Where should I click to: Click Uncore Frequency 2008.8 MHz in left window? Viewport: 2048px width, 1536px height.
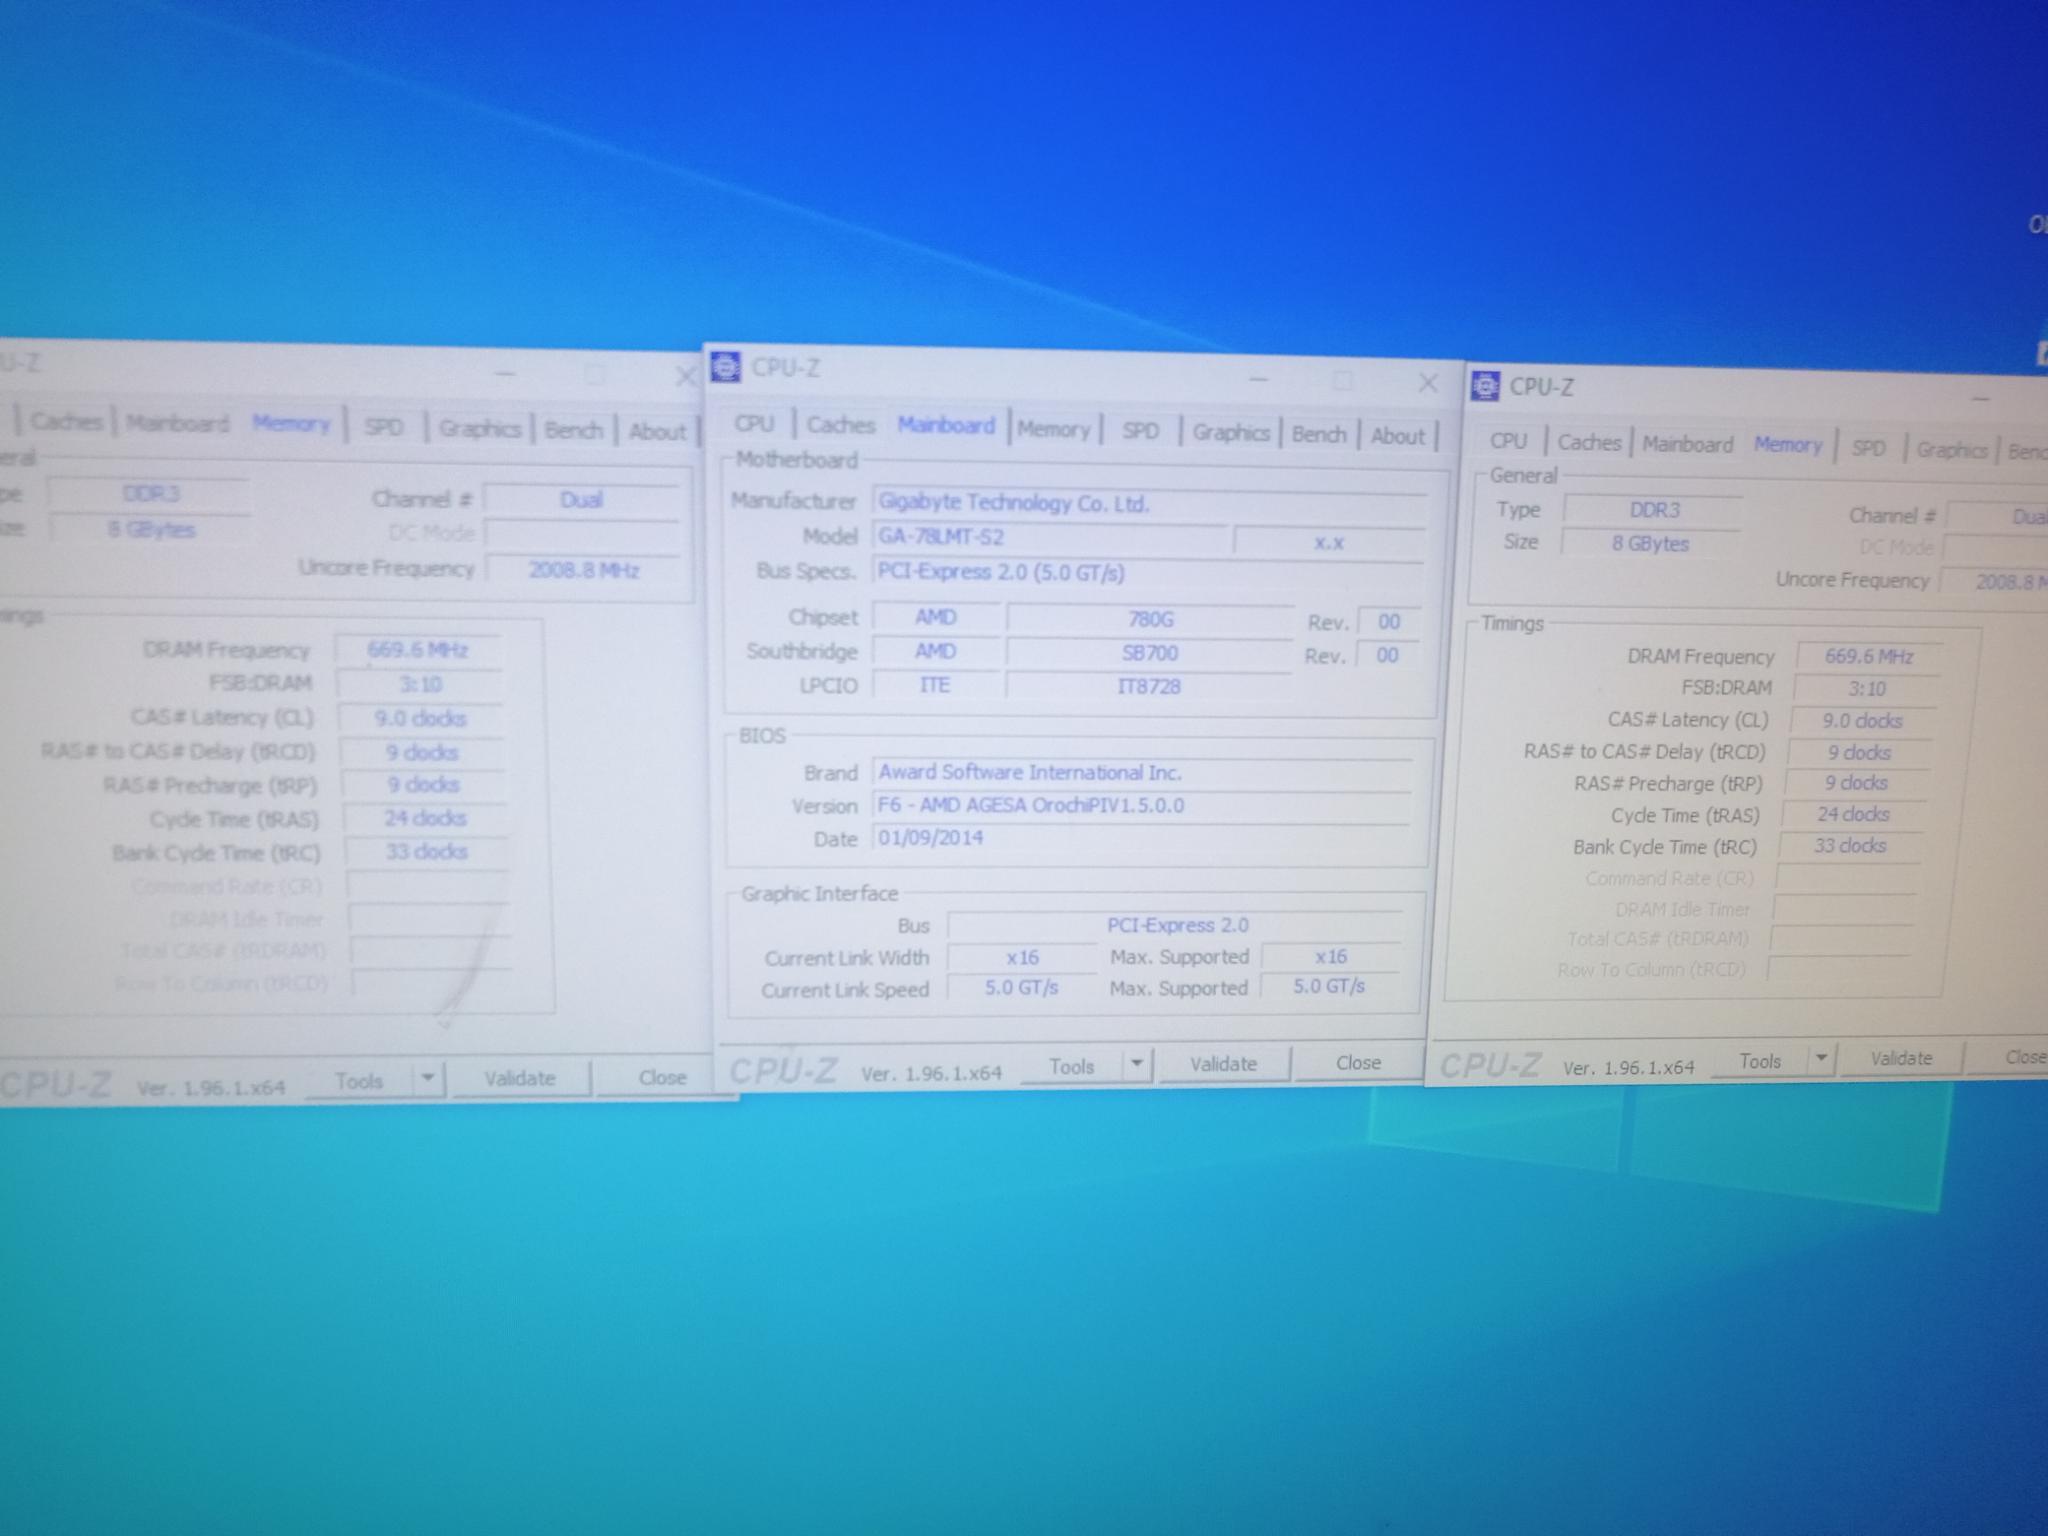[584, 570]
